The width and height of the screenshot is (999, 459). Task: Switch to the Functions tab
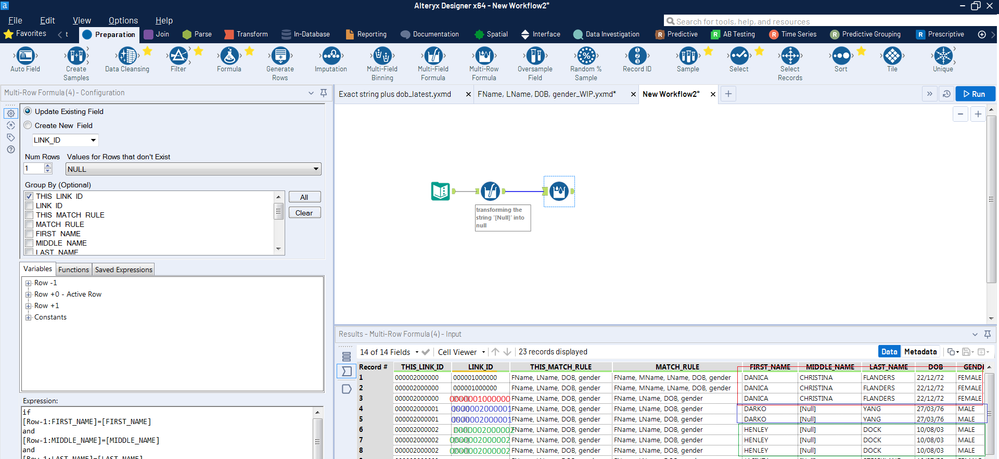tap(72, 269)
